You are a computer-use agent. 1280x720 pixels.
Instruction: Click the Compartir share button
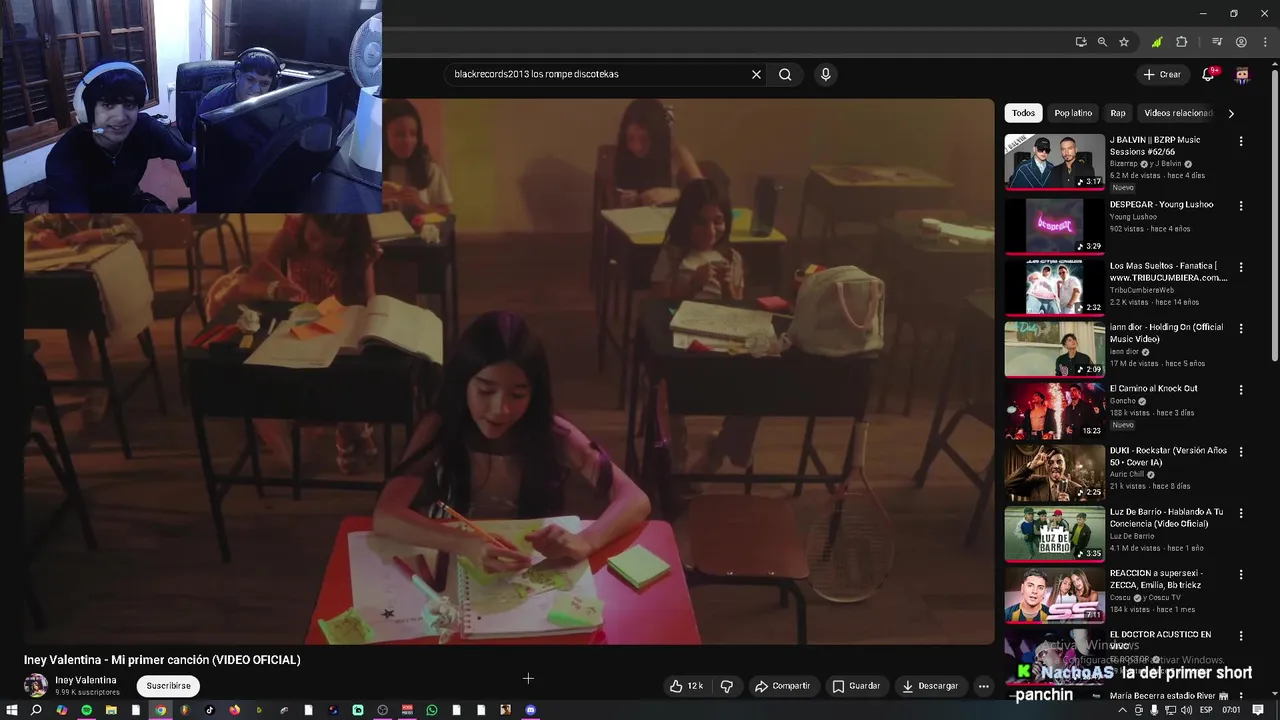782,686
